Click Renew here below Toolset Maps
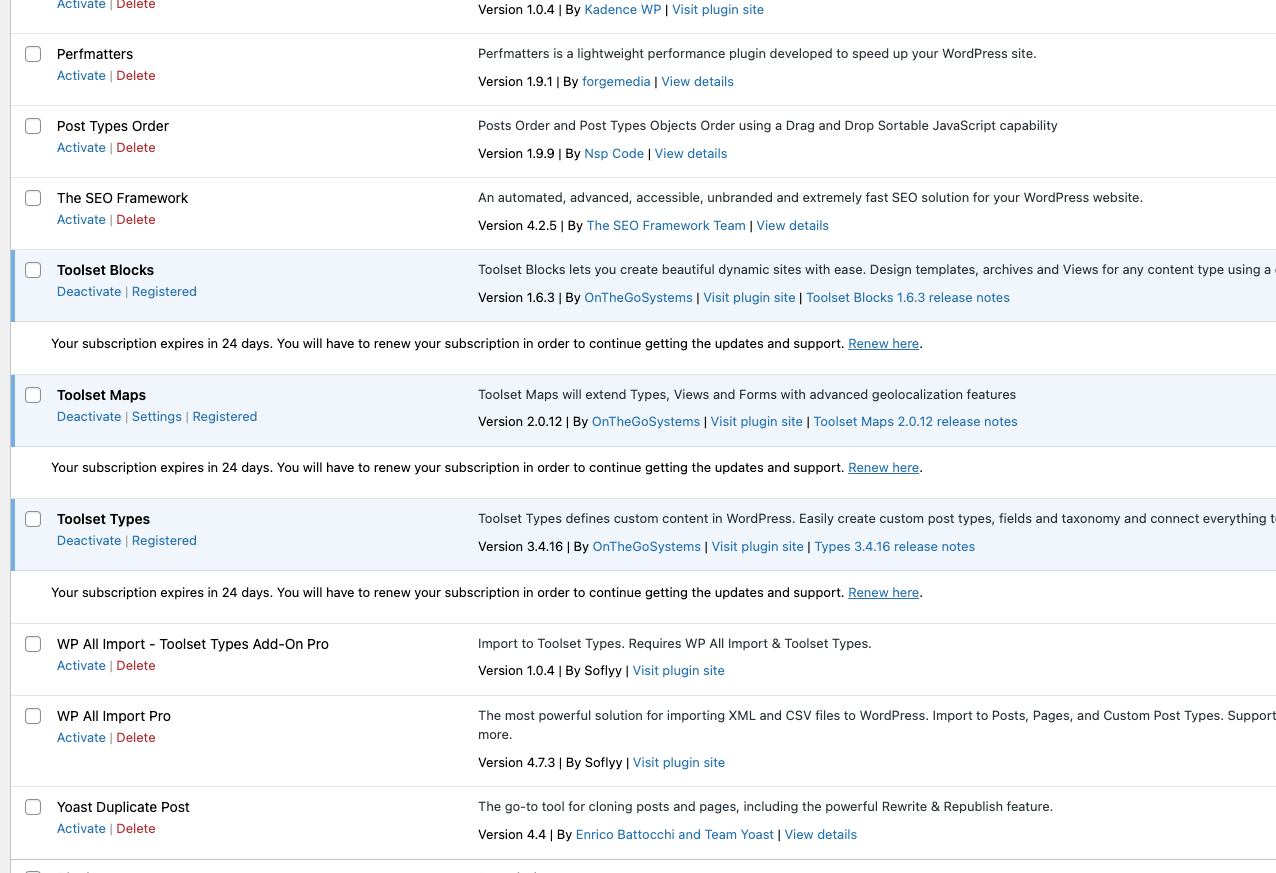Image resolution: width=1276 pixels, height=873 pixels. pos(883,468)
